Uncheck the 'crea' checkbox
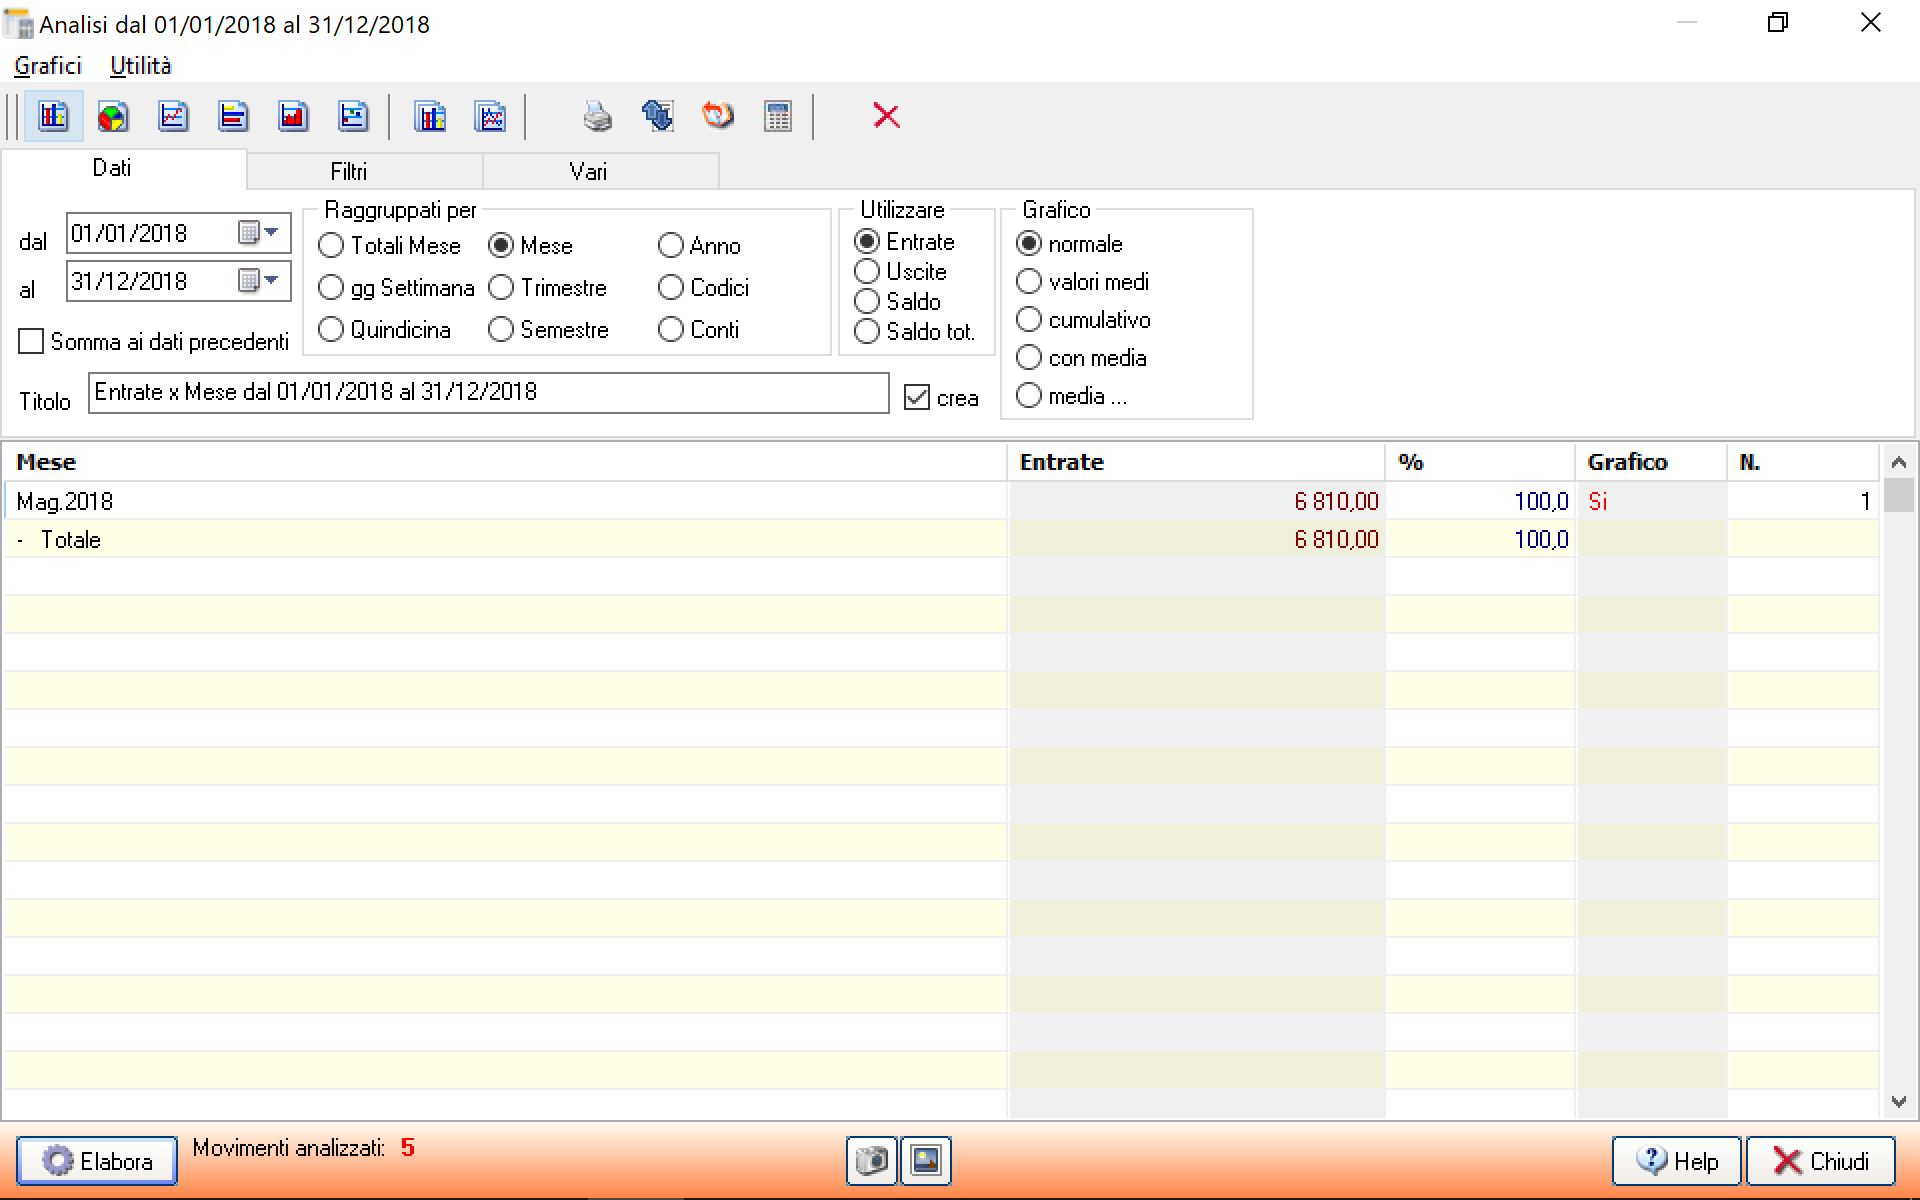The image size is (1920, 1200). click(916, 398)
